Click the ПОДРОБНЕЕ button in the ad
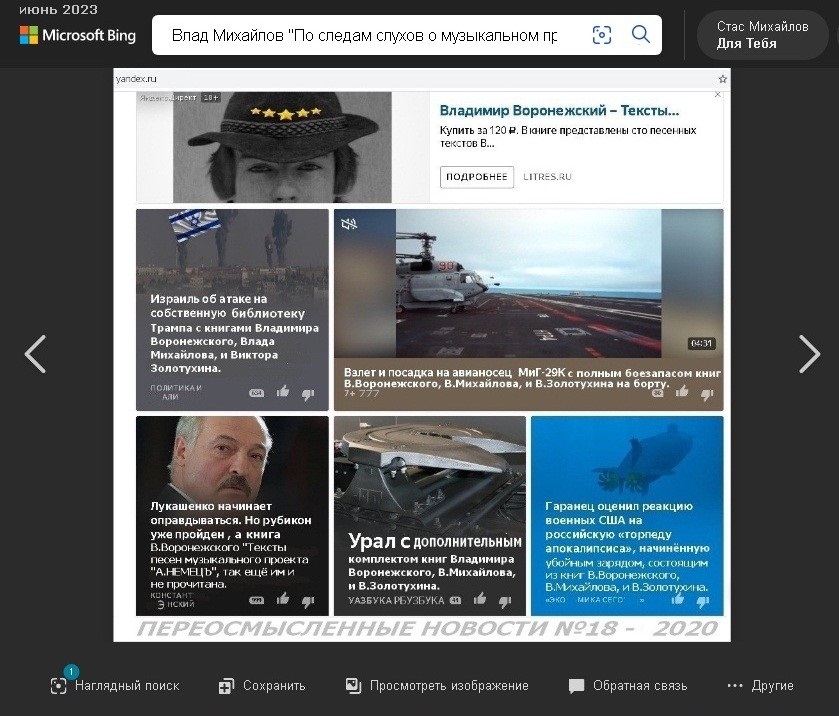 pos(477,177)
